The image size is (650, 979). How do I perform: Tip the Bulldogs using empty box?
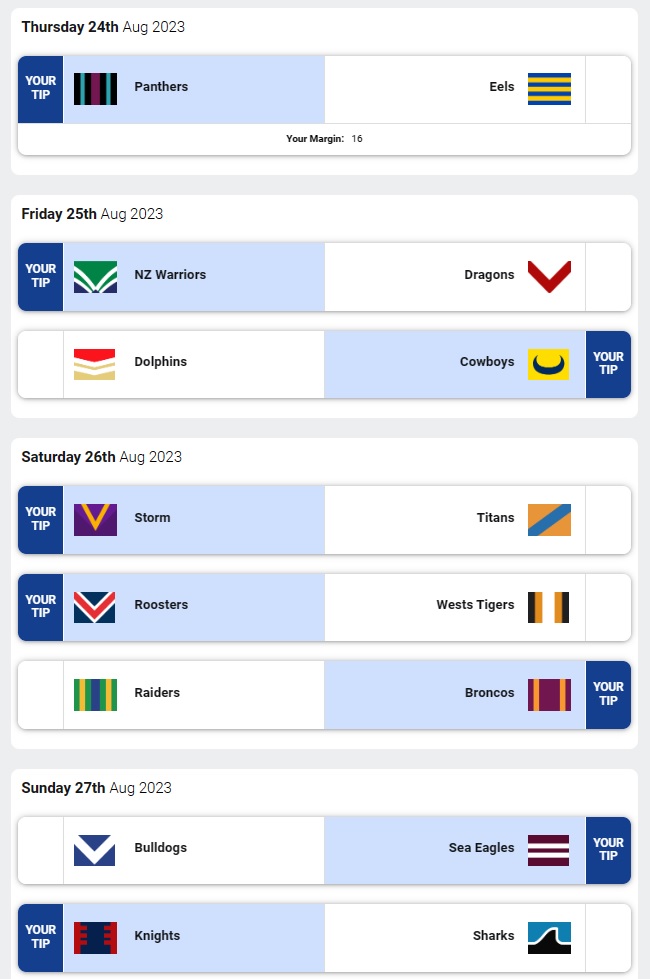41,849
